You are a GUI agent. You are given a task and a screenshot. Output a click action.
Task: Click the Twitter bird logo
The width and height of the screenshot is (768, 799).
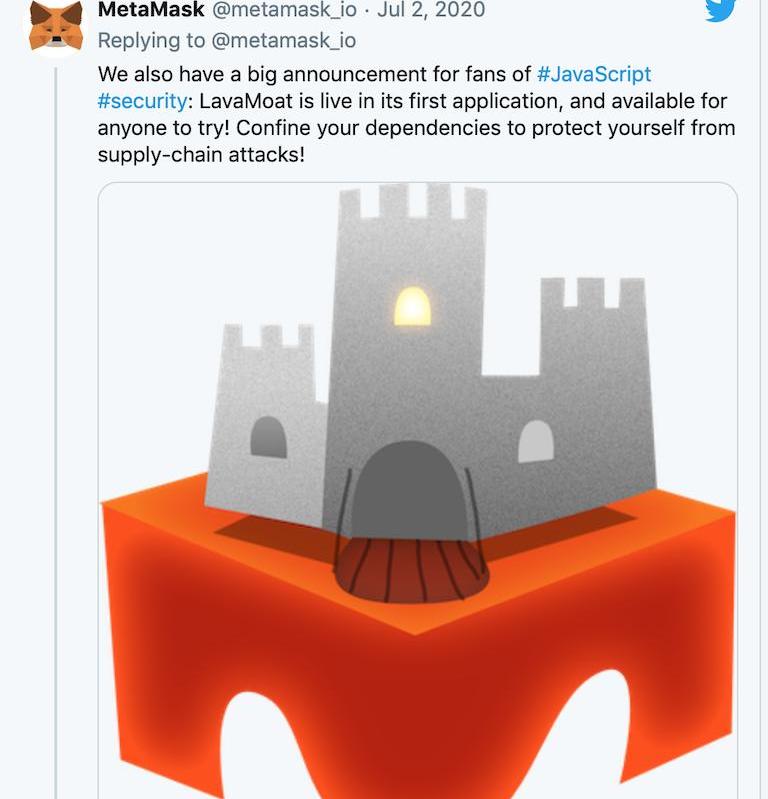tap(720, 10)
